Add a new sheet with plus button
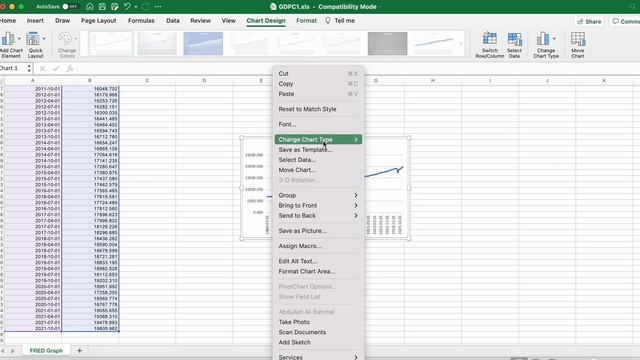 [80, 350]
